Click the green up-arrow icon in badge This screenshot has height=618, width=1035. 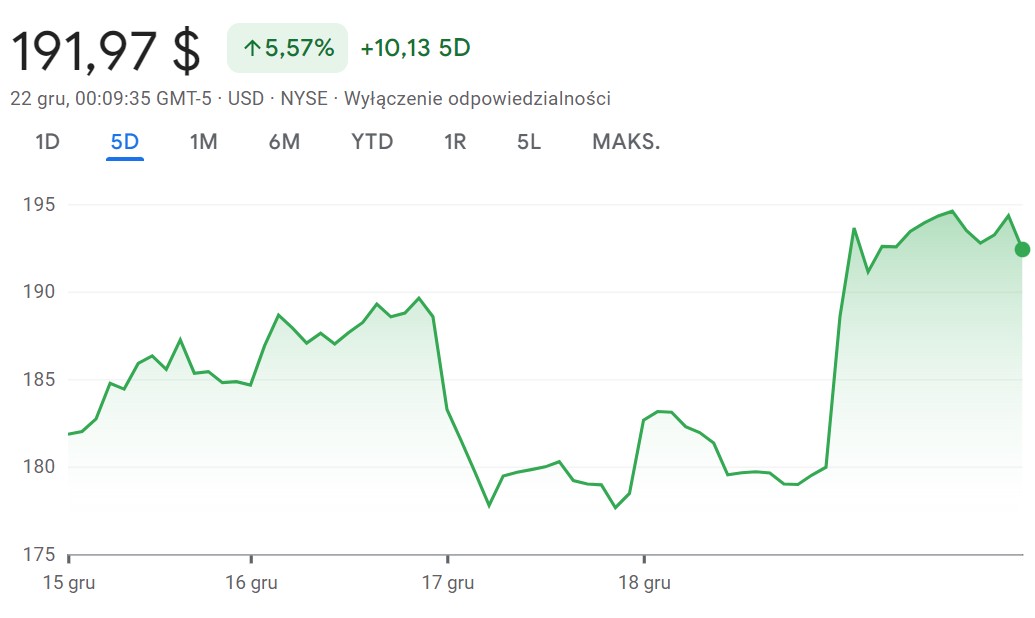251,48
